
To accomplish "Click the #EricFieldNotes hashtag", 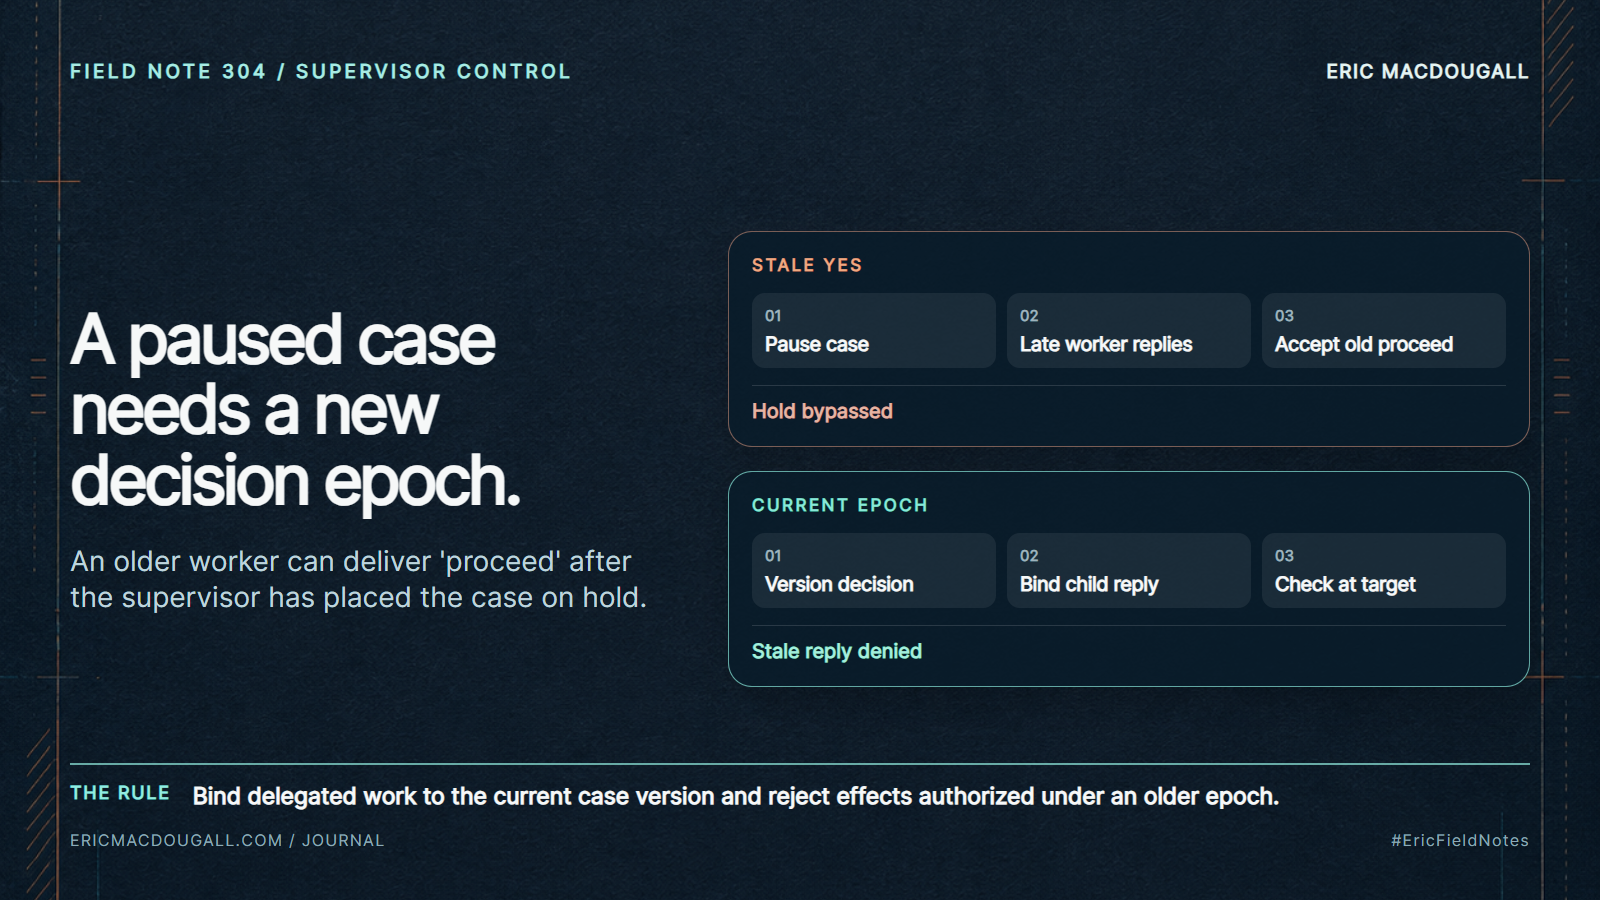I will tap(1460, 840).
